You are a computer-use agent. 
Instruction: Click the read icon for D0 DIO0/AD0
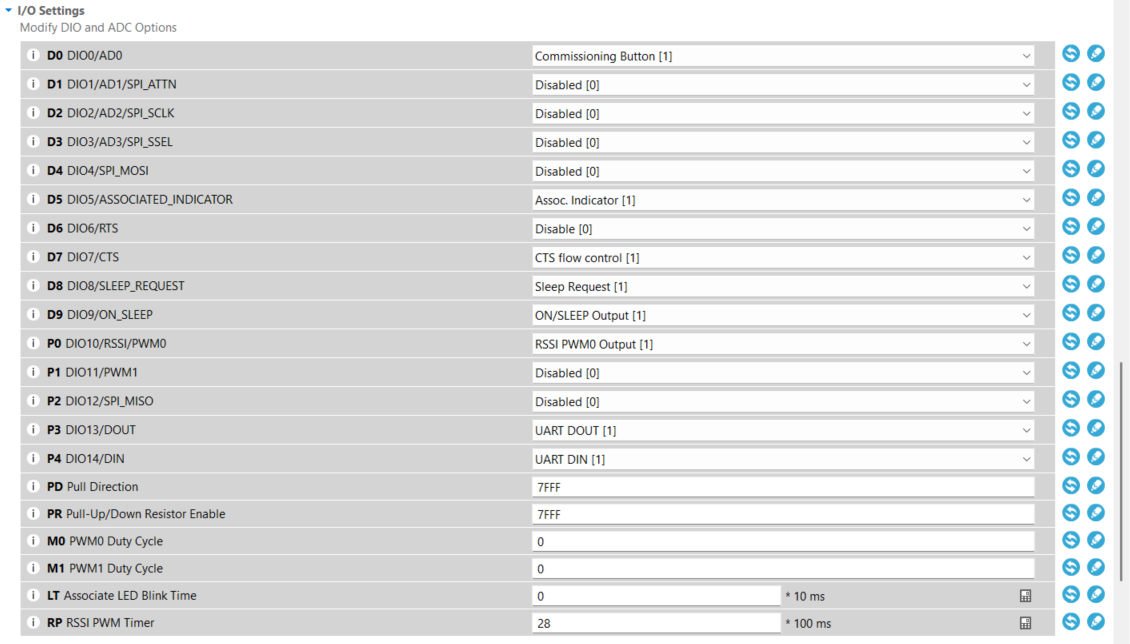[1070, 54]
